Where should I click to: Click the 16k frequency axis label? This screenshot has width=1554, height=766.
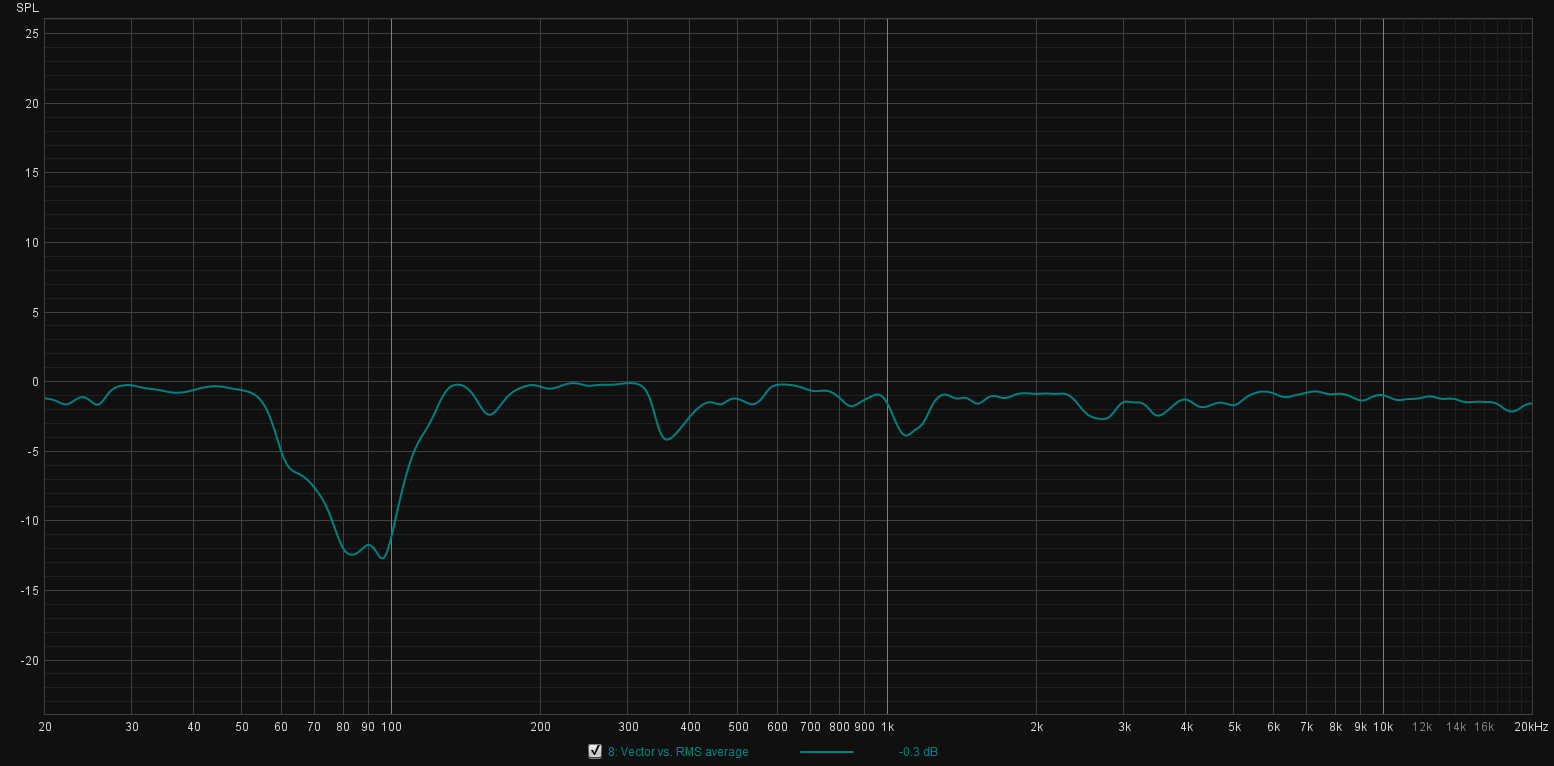(1484, 727)
